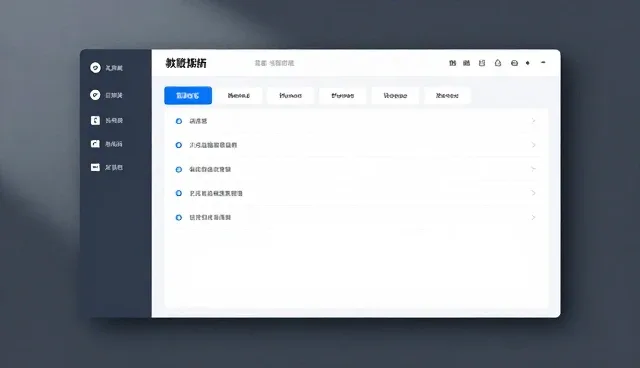Viewport: 640px width, 368px height.
Task: Open the fourth sidebar item with square icon
Action: click(106, 144)
